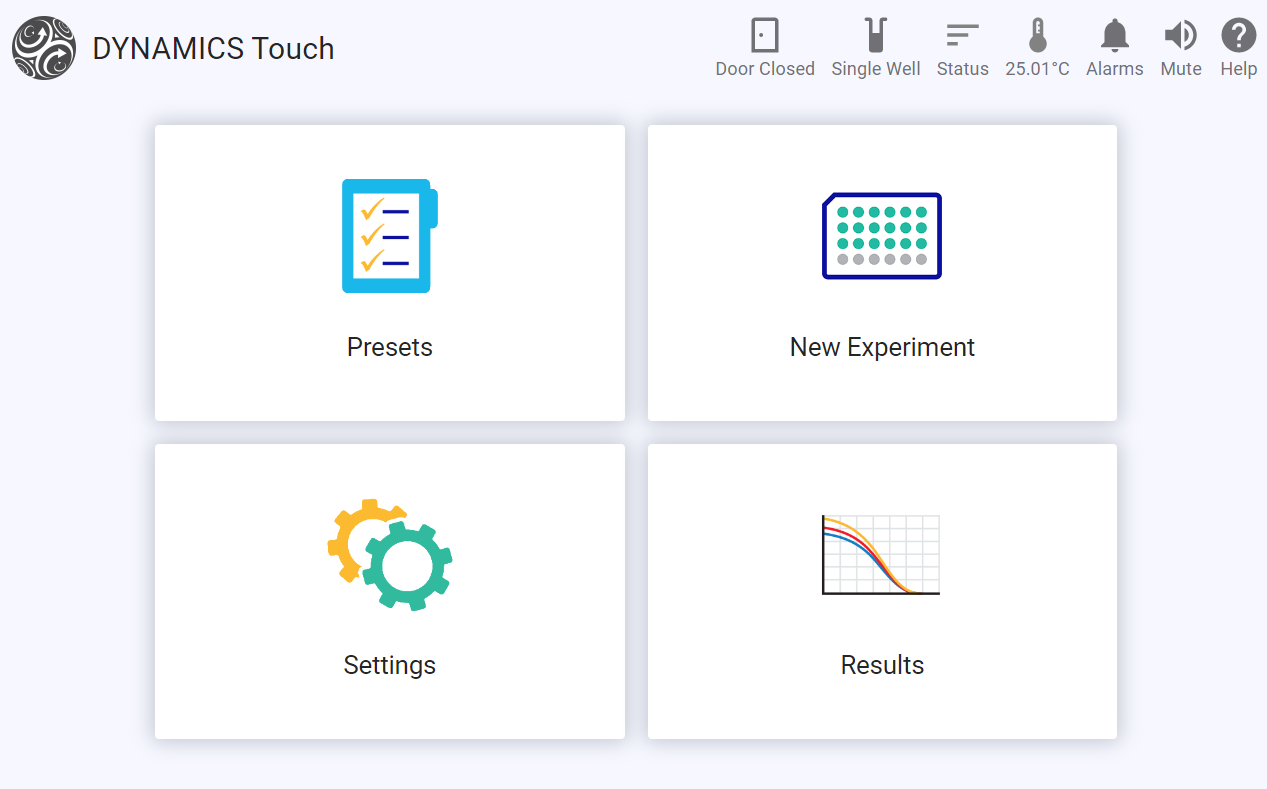Click the decay curve Results graph icon
Image resolution: width=1267 pixels, height=789 pixels.
(881, 555)
